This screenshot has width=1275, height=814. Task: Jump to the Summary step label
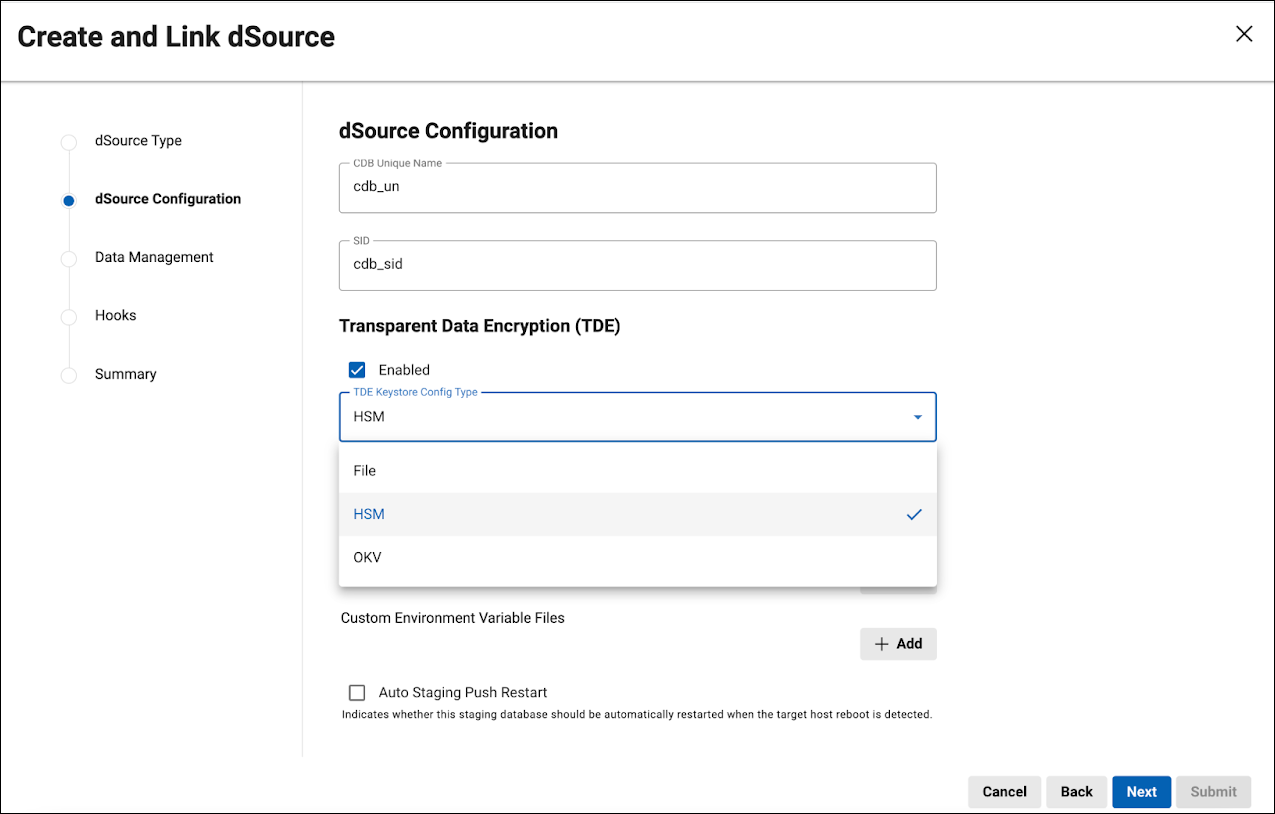click(x=125, y=374)
